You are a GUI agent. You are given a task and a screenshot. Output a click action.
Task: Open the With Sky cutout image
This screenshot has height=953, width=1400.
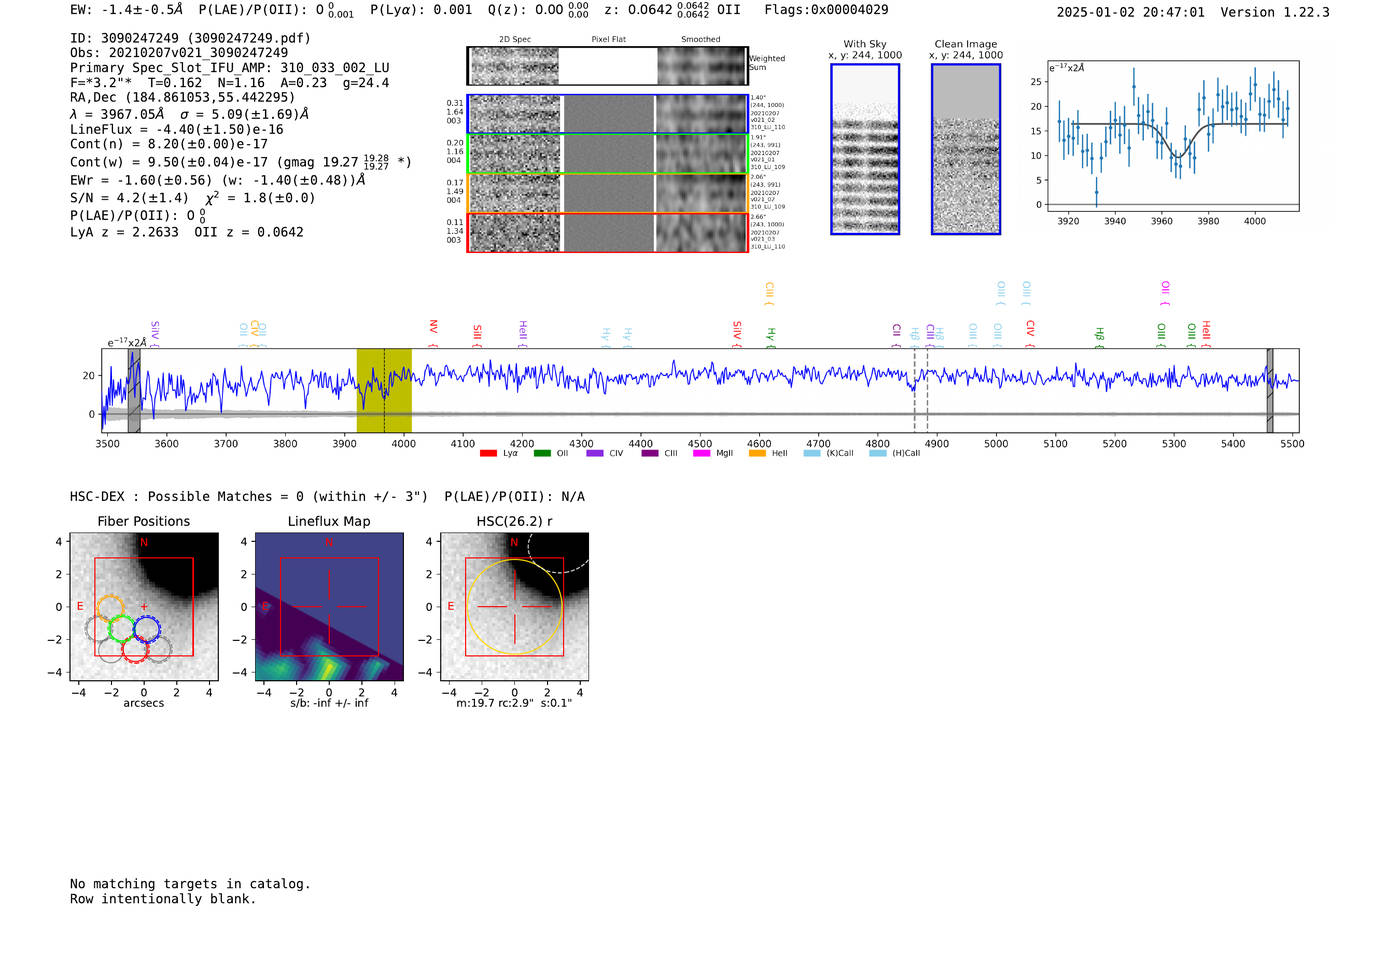(865, 149)
